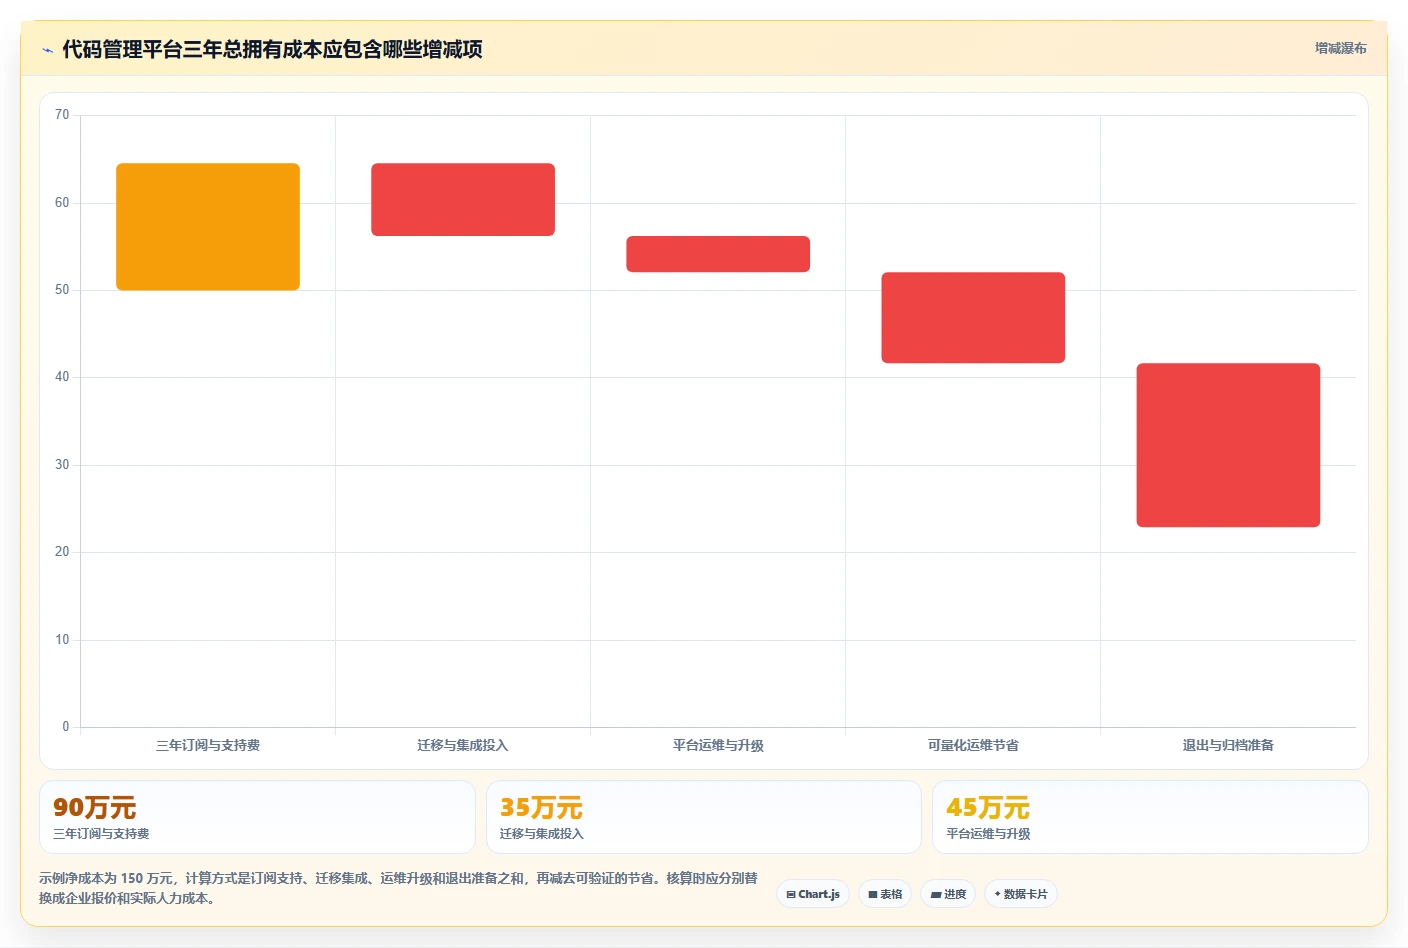Screen dimensions: 1408x948
Task: Click the orange 三年订阅与支持费 bar
Action: (208, 227)
